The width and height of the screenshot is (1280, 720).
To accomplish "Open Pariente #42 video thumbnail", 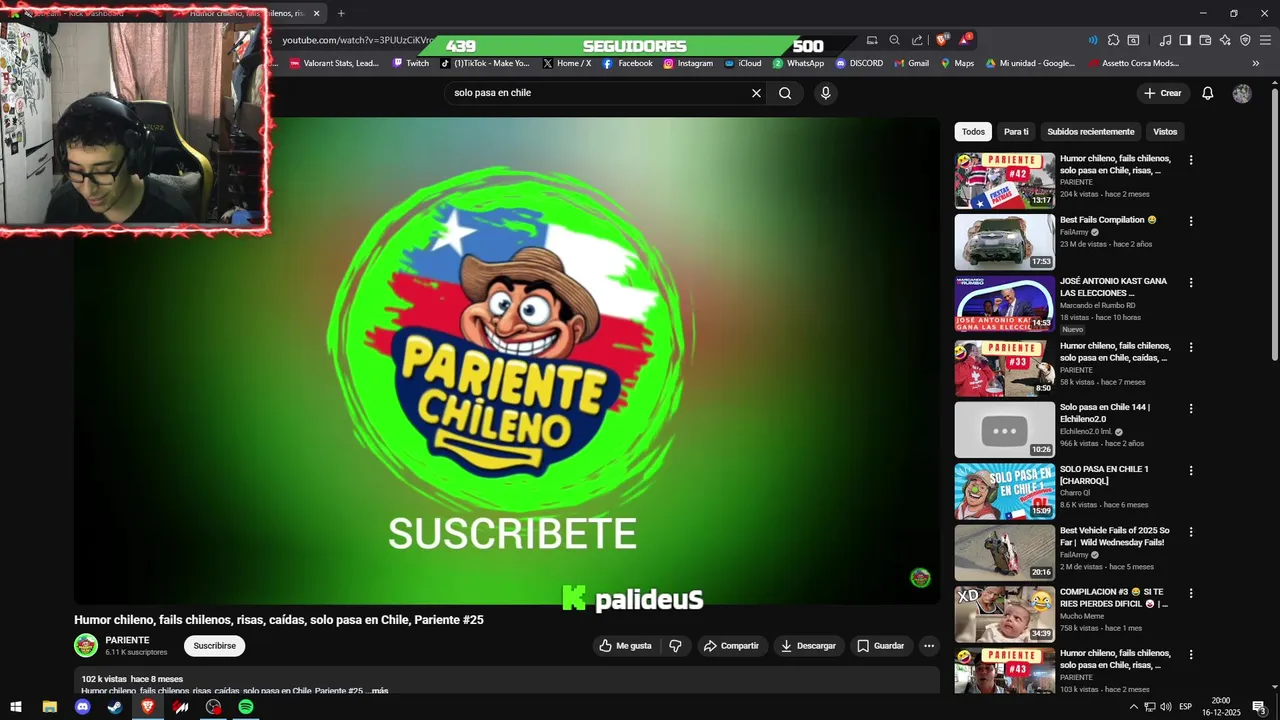I will tap(1004, 180).
